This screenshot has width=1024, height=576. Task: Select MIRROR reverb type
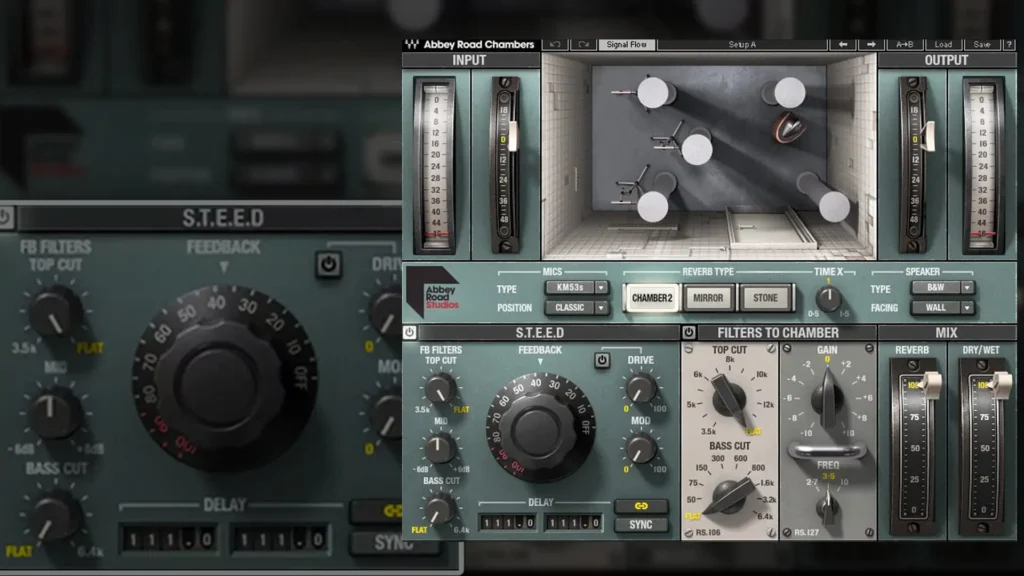(708, 298)
